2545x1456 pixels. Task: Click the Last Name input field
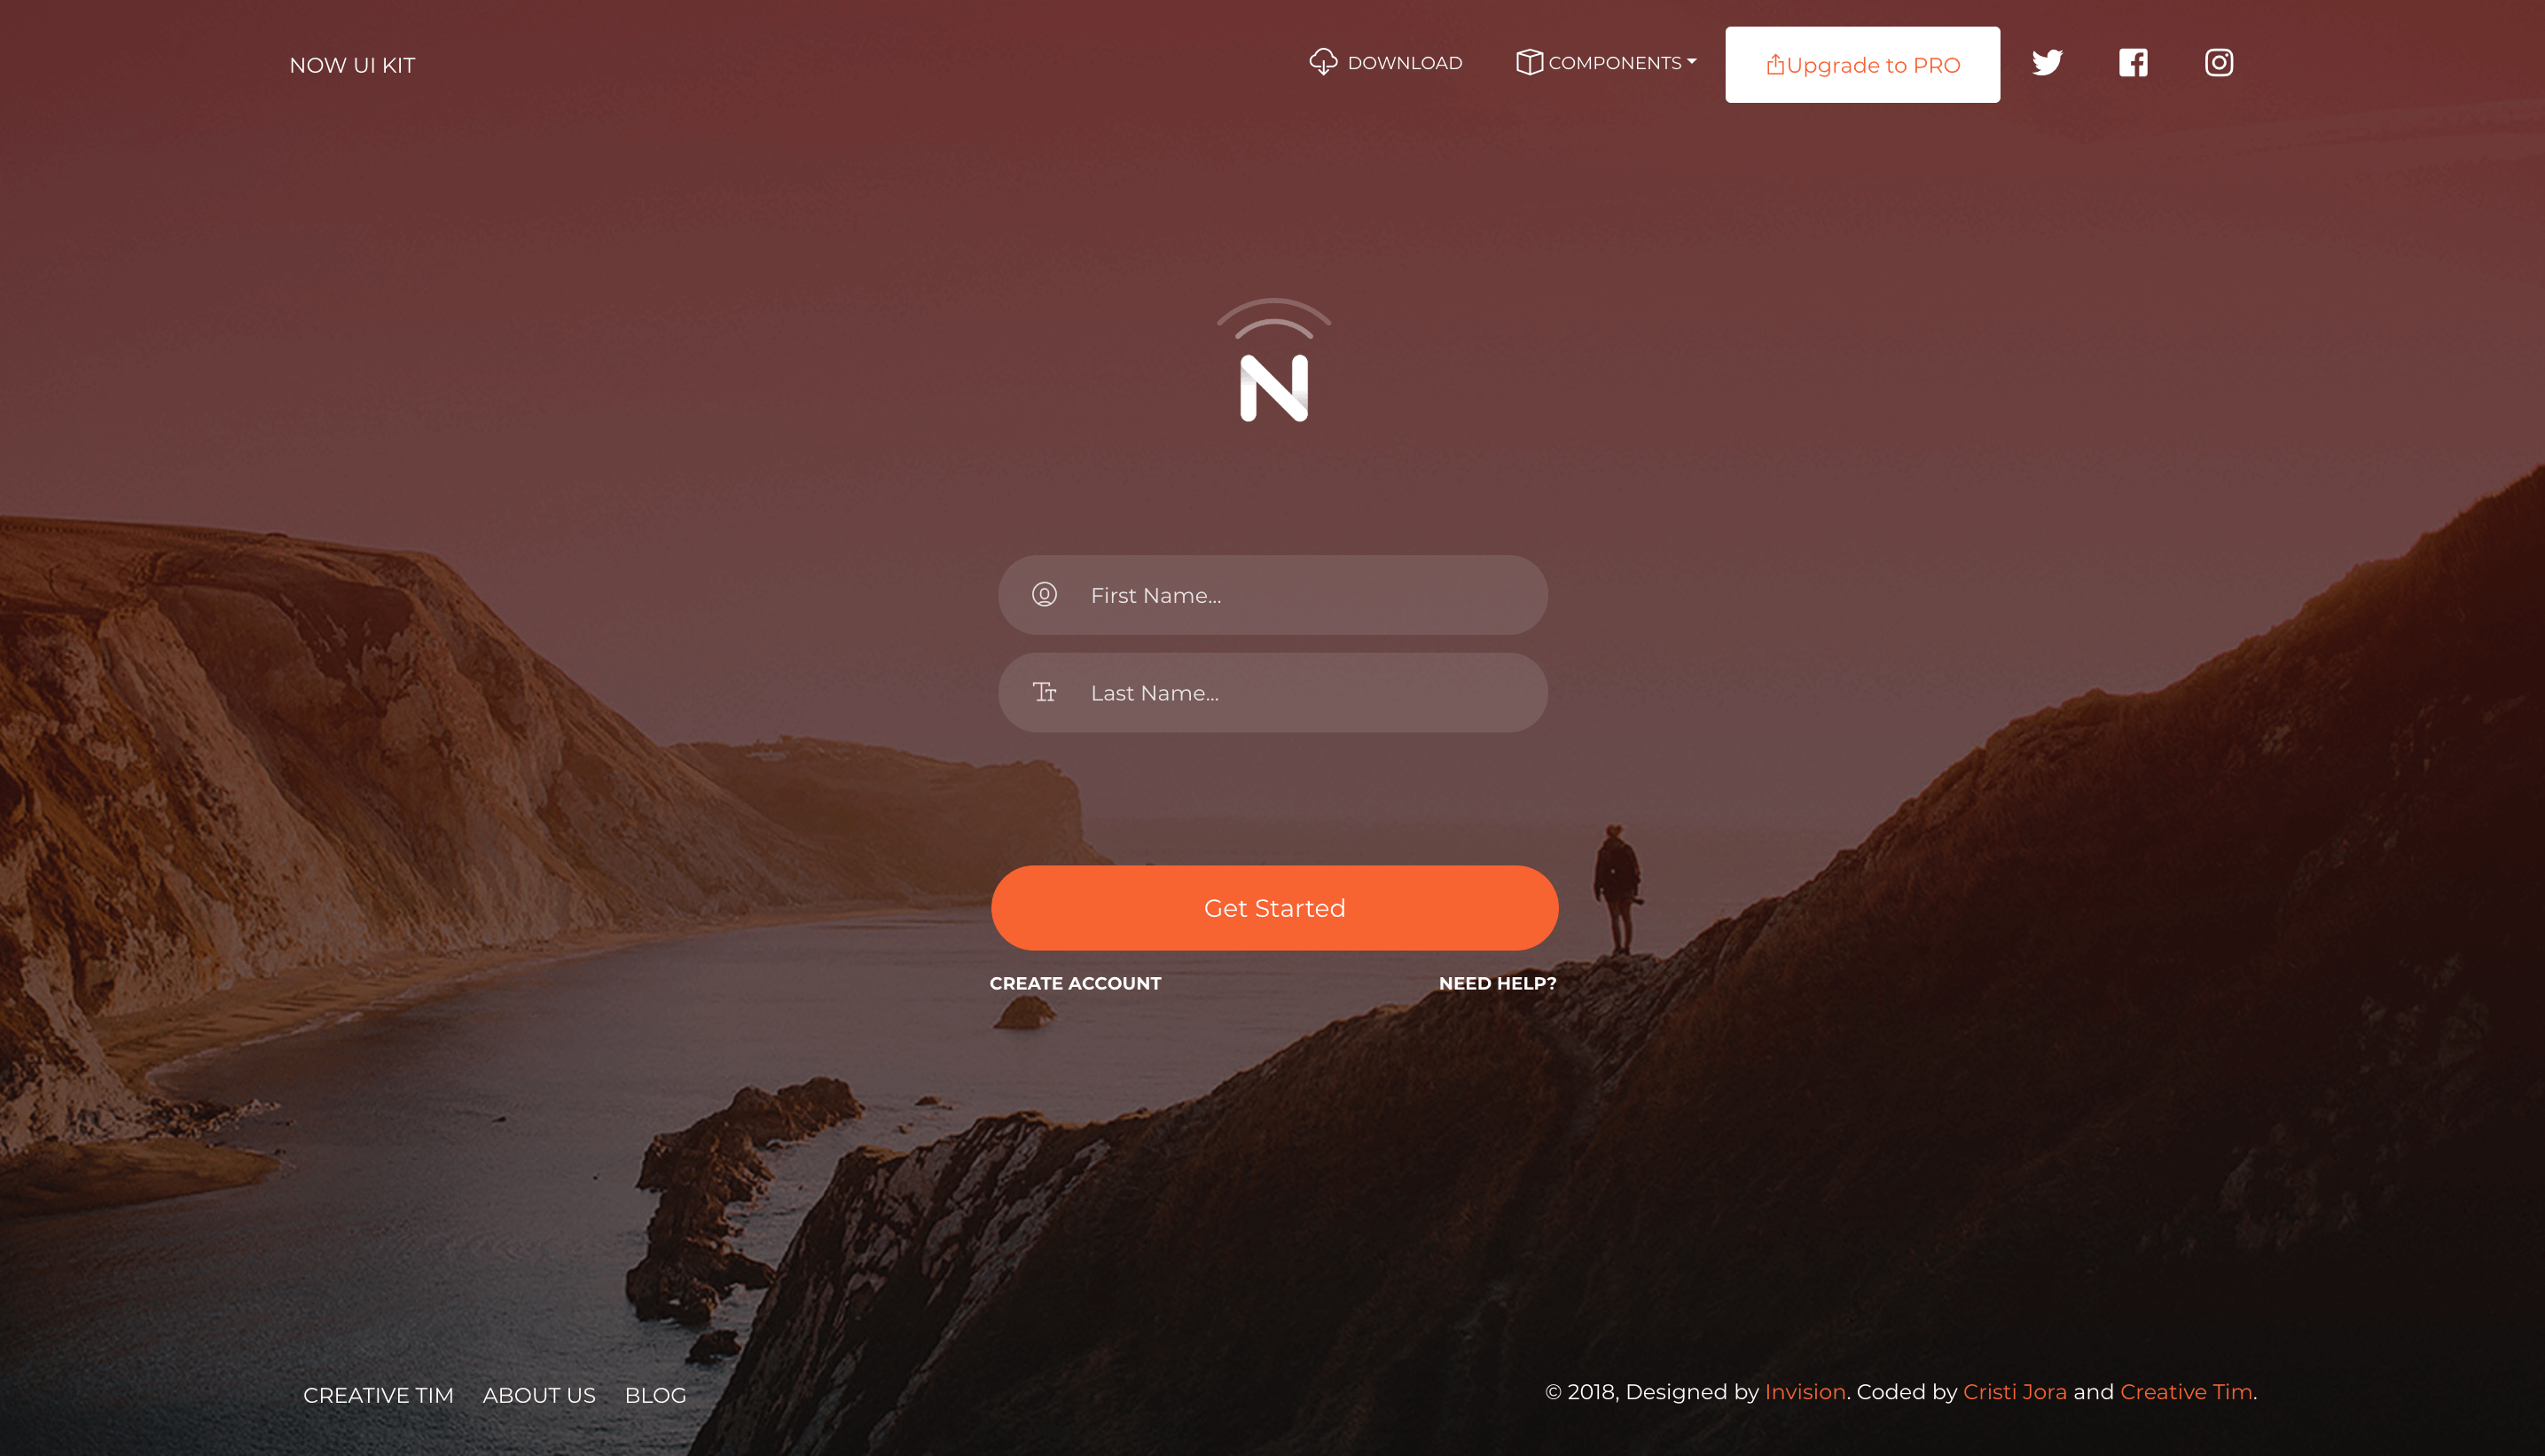(1272, 693)
